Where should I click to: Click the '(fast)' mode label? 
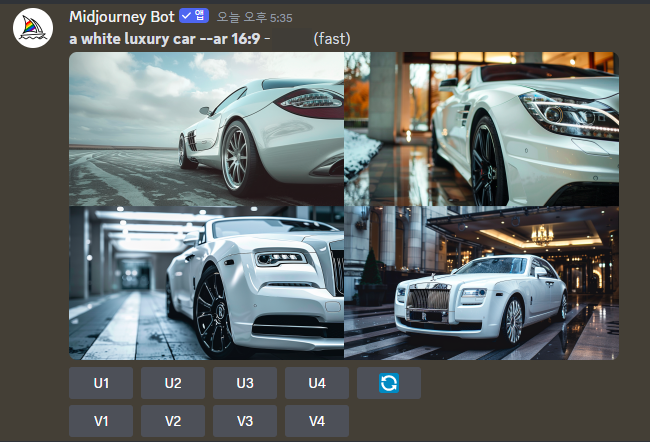point(332,39)
